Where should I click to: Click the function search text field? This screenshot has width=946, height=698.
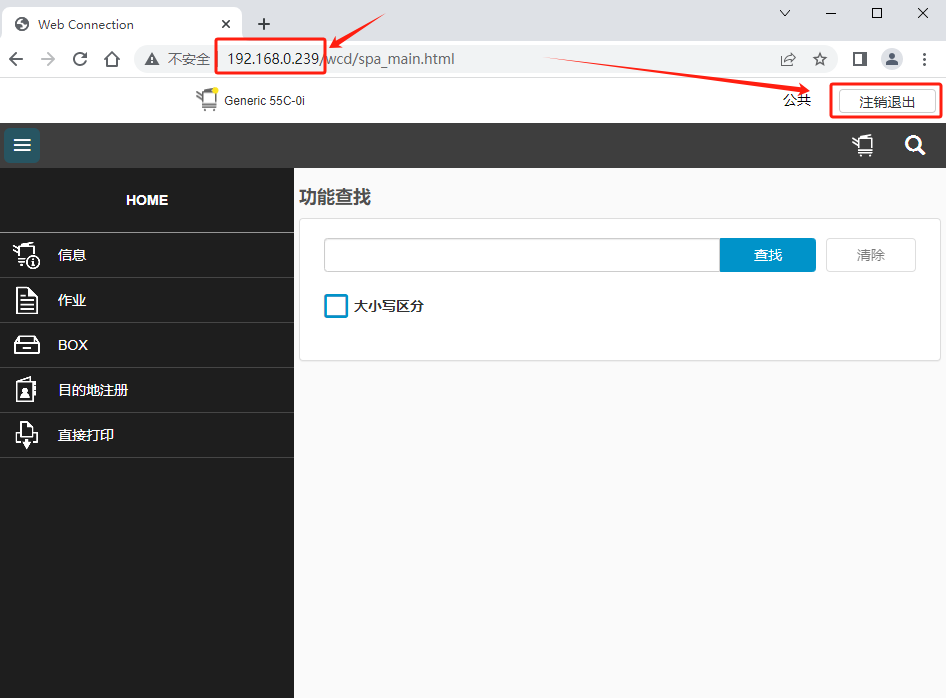pos(521,255)
